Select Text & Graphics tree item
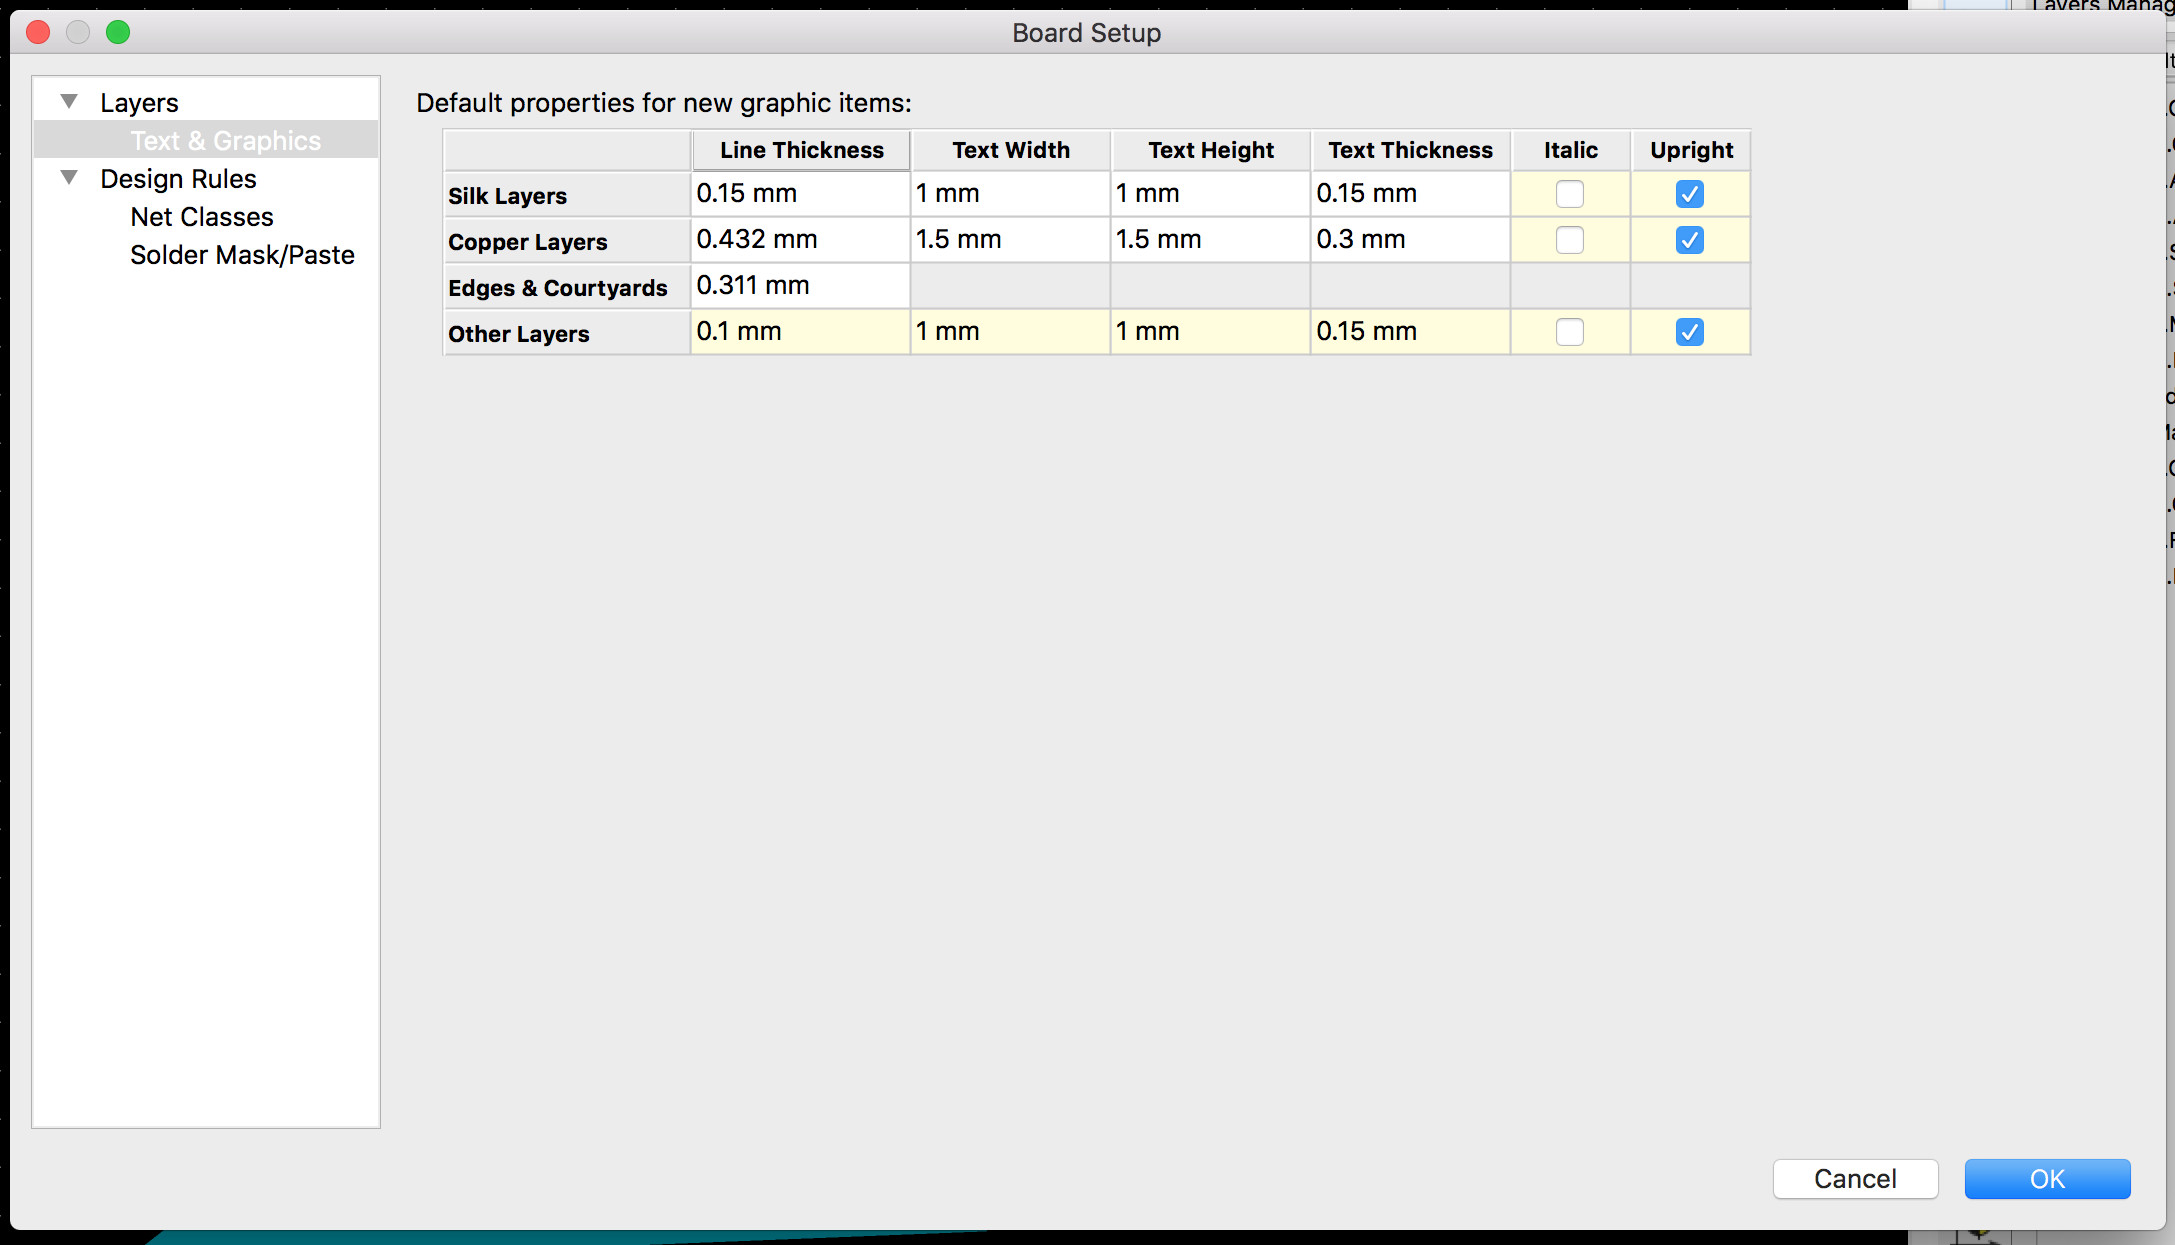Image resolution: width=2175 pixels, height=1245 pixels. 225,141
